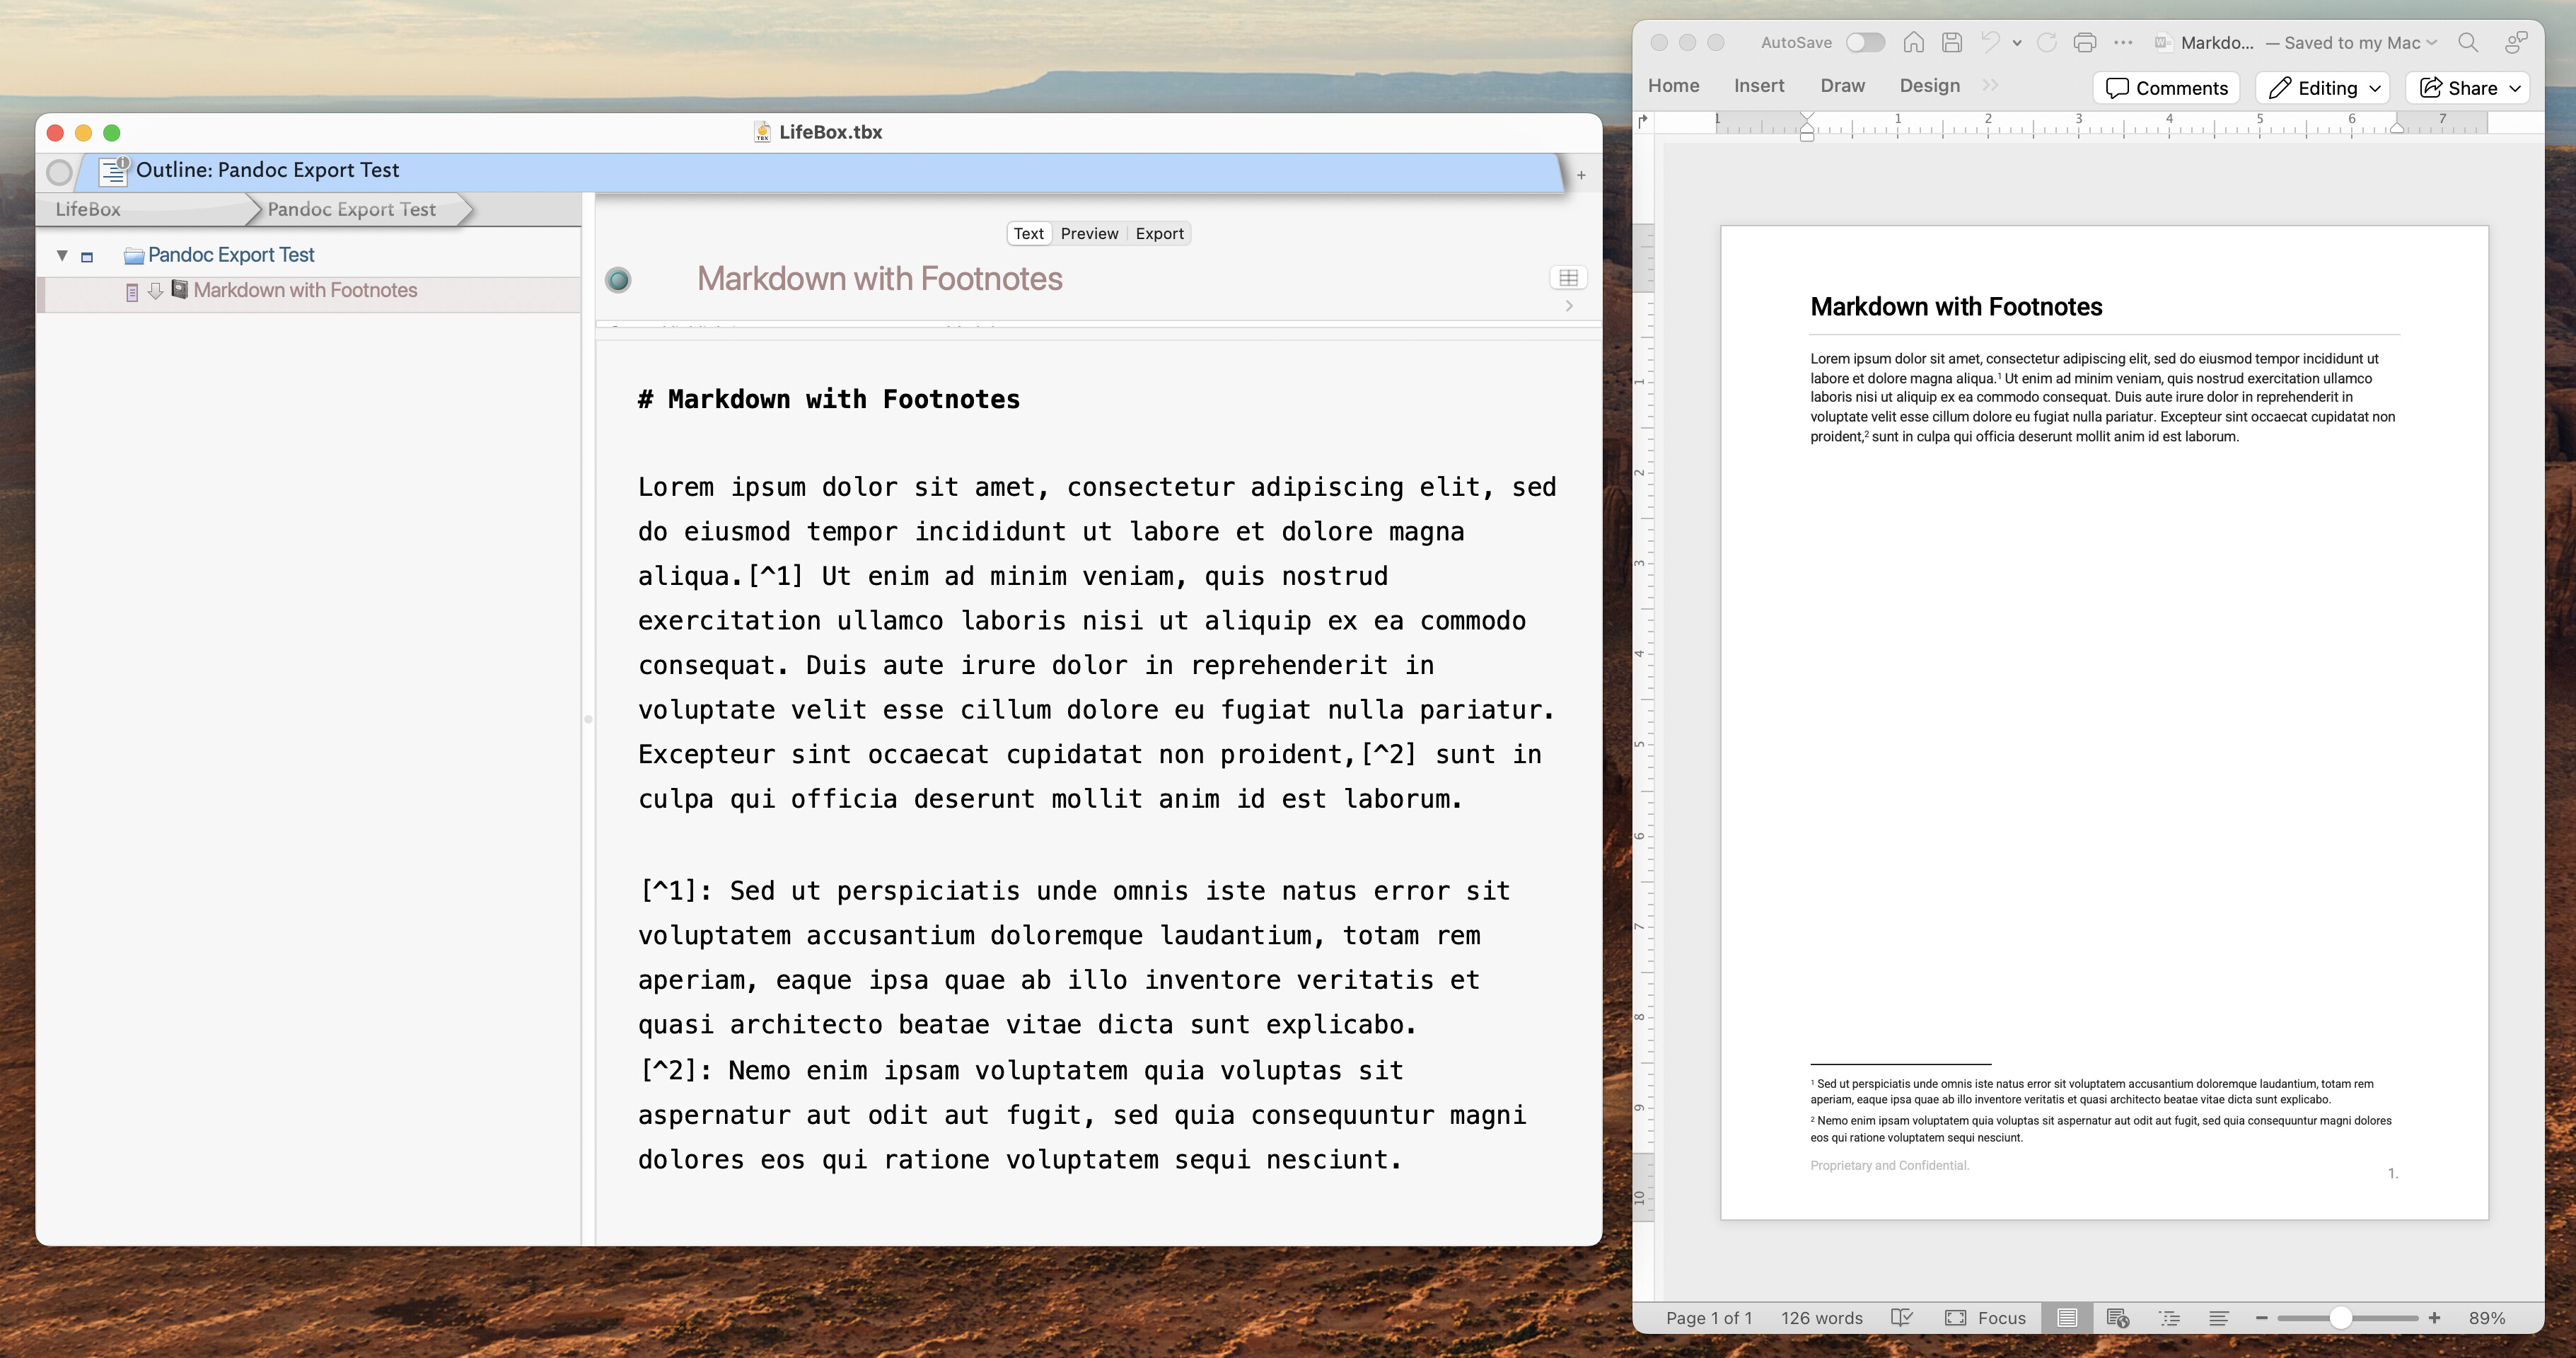
Task: Toggle the AutoSave switch in Word
Action: tap(1864, 42)
